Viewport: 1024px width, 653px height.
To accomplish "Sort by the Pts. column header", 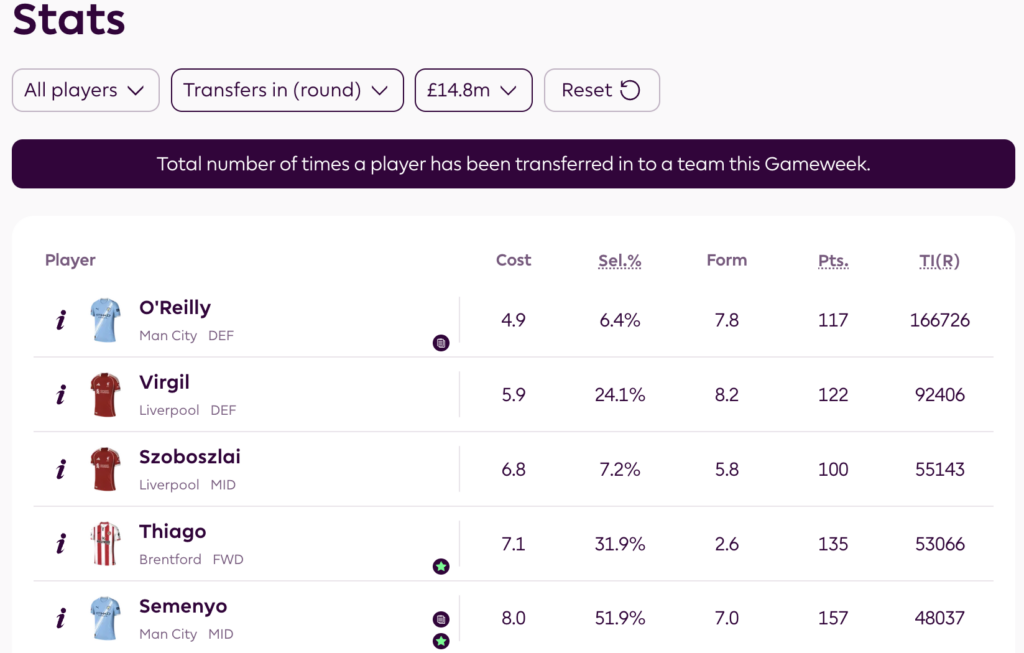I will pos(833,260).
